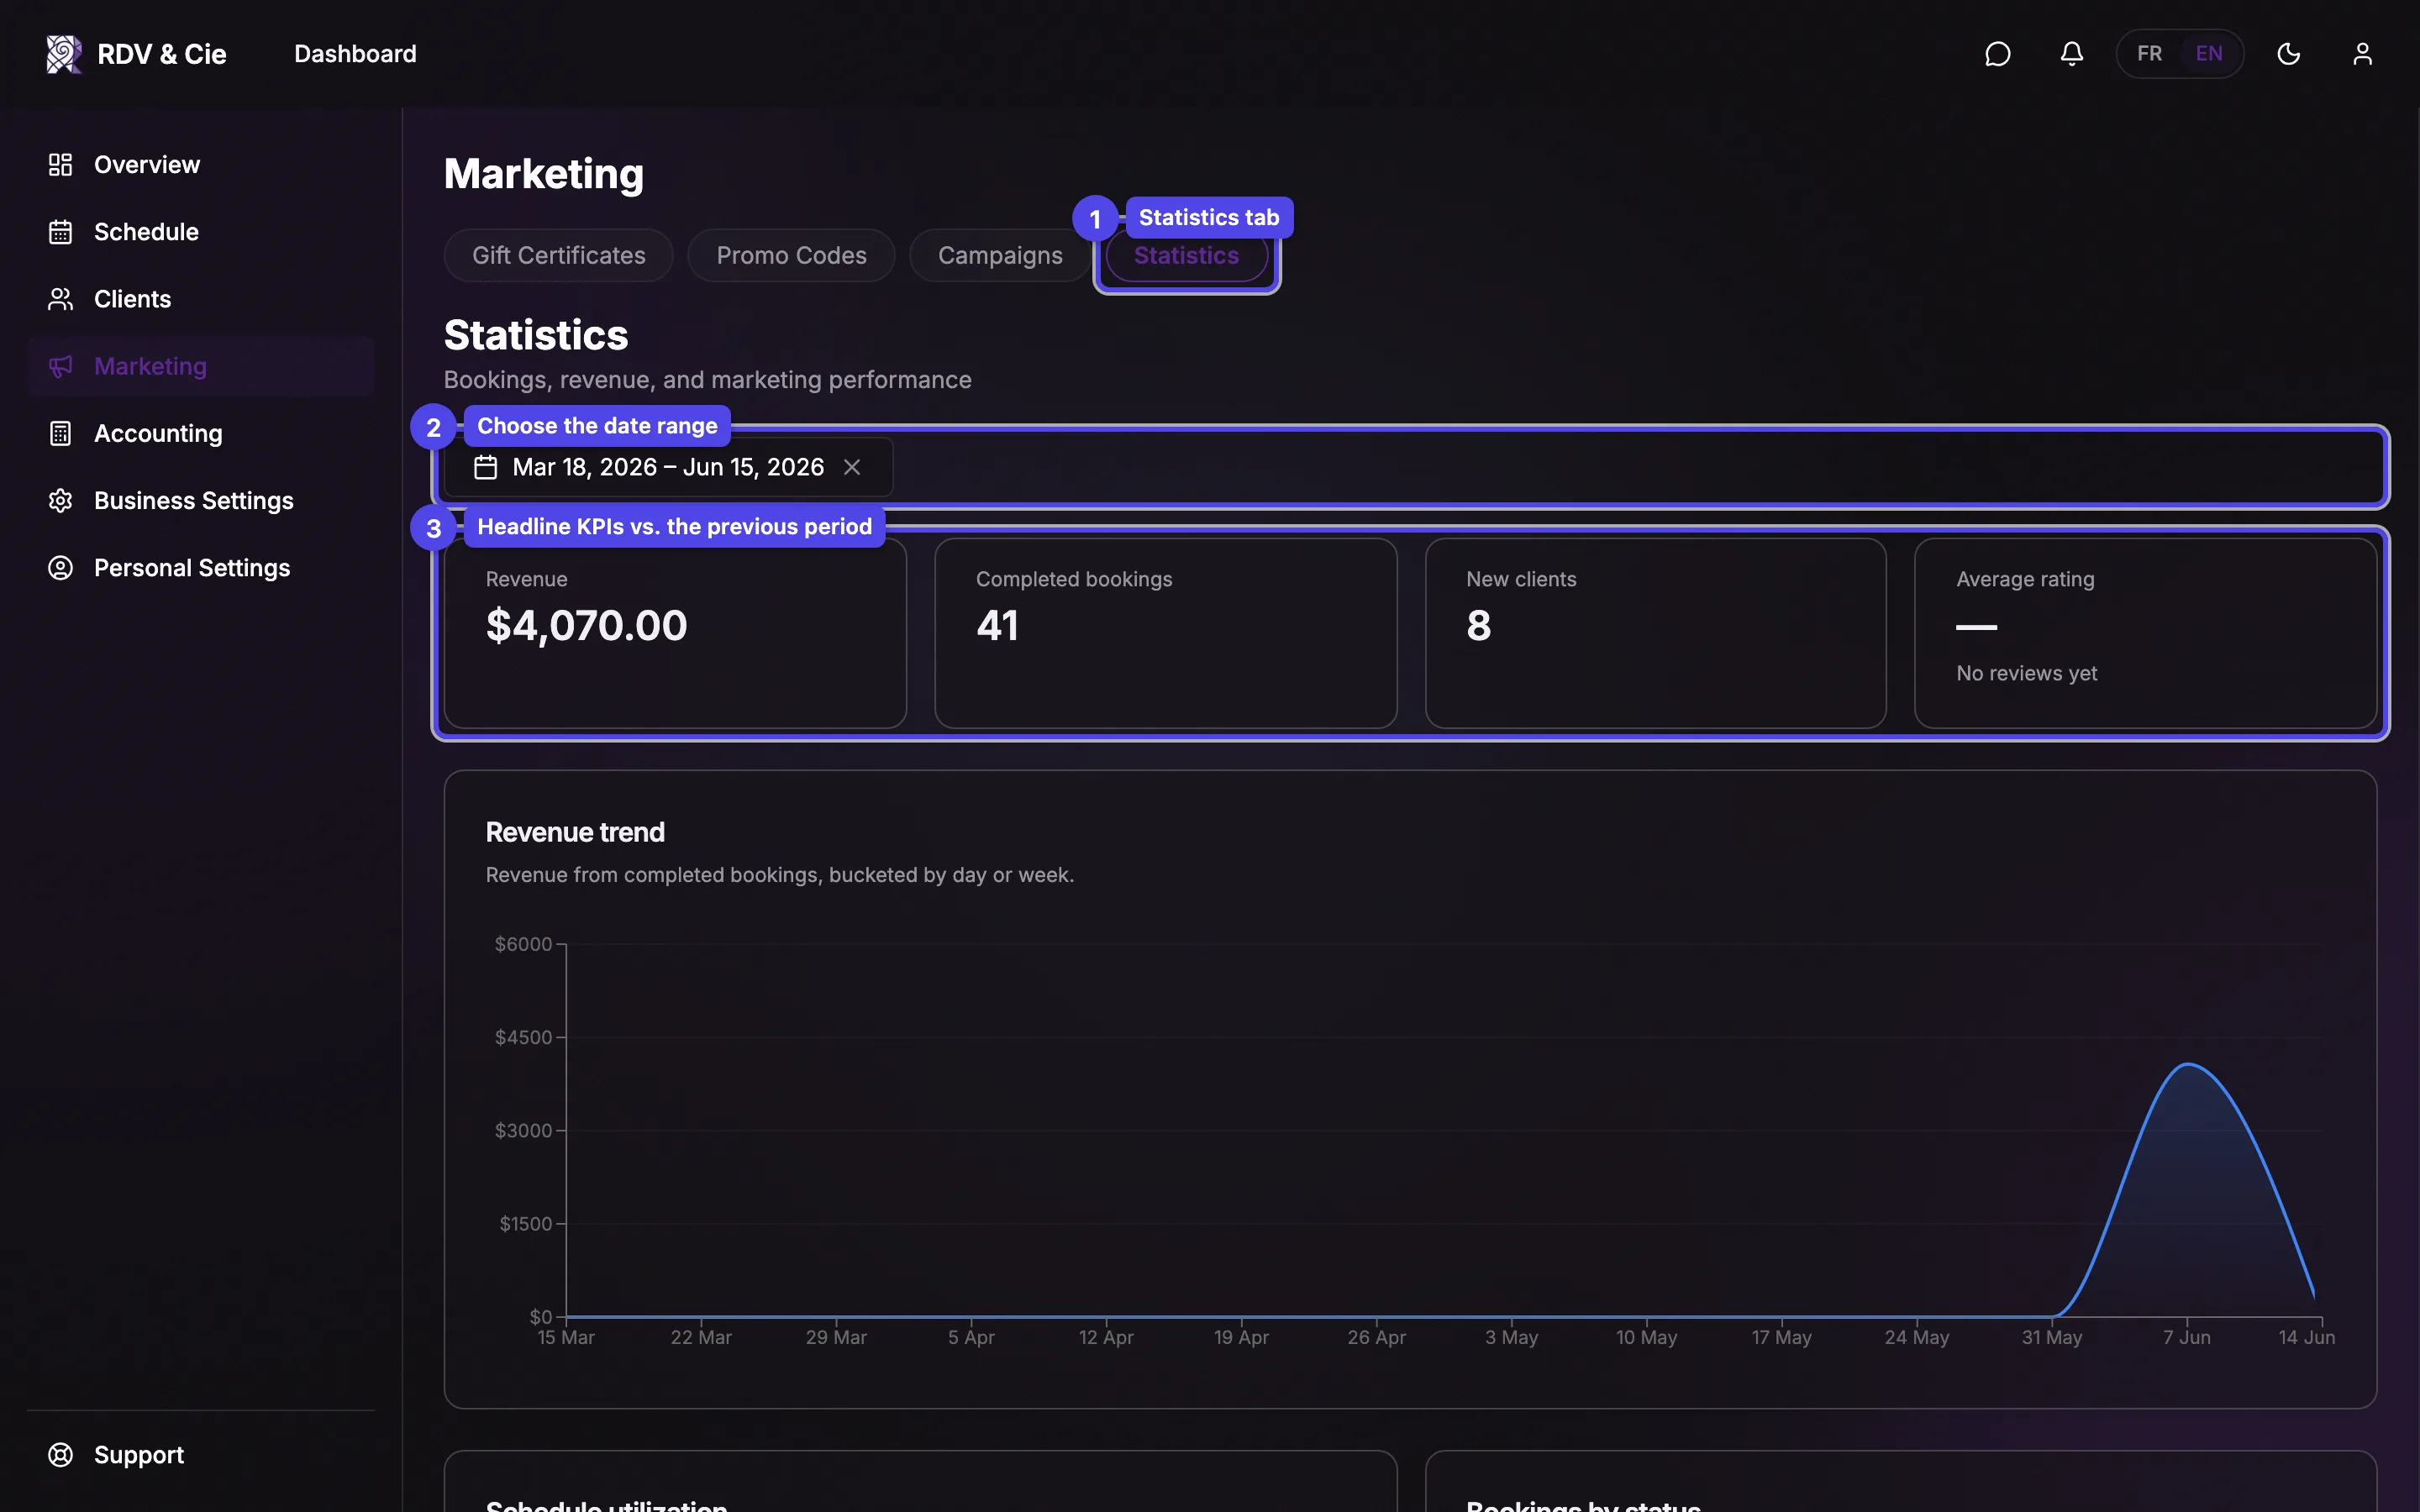This screenshot has height=1512, width=2420.
Task: Click the Overview grid icon
Action: click(x=61, y=165)
